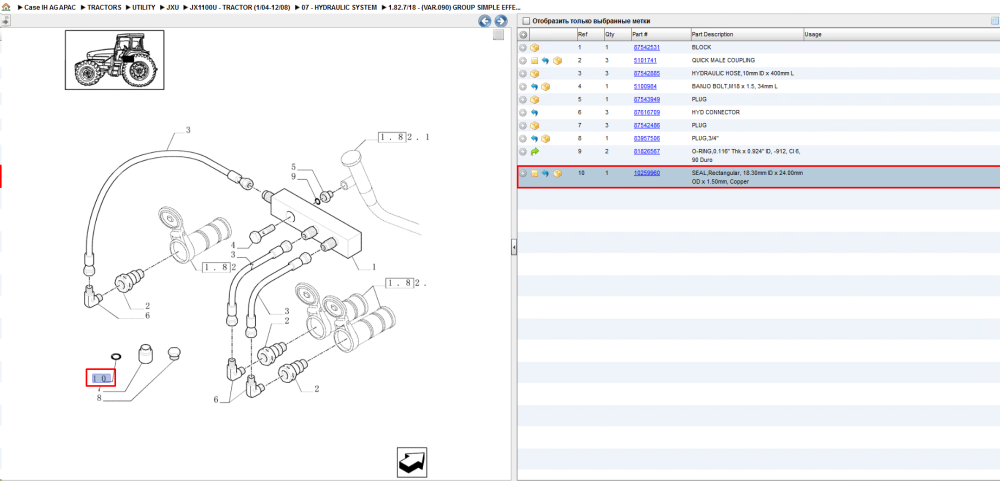This screenshot has width=1000, height=481.
Task: Add the BLOCK part using its circle icon
Action: 523,47
